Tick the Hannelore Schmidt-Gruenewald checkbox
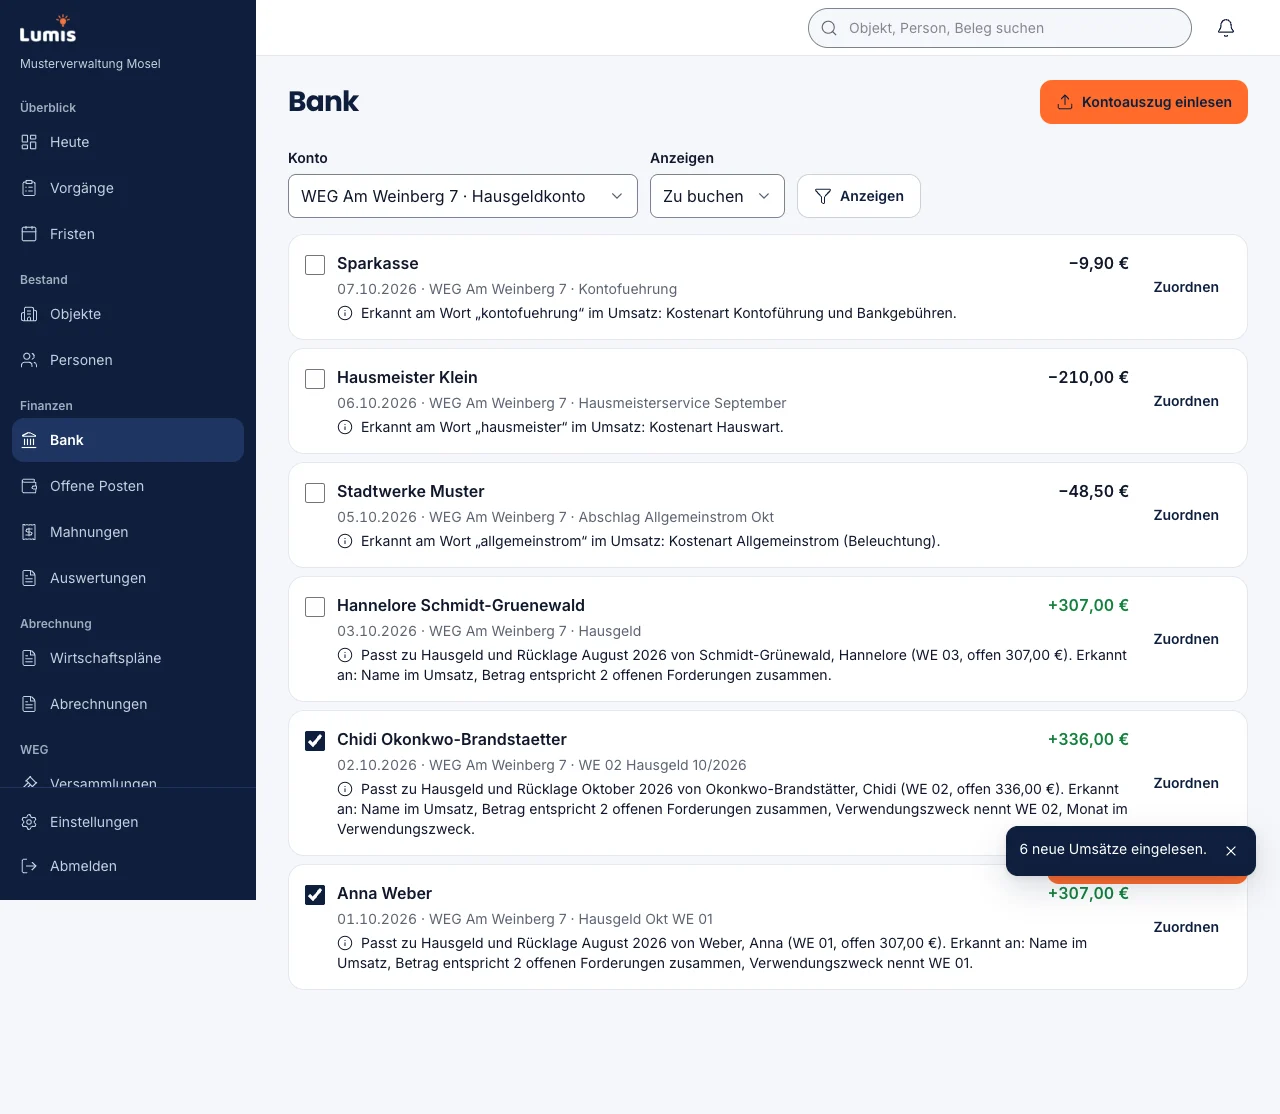This screenshot has width=1280, height=1114. (x=315, y=607)
